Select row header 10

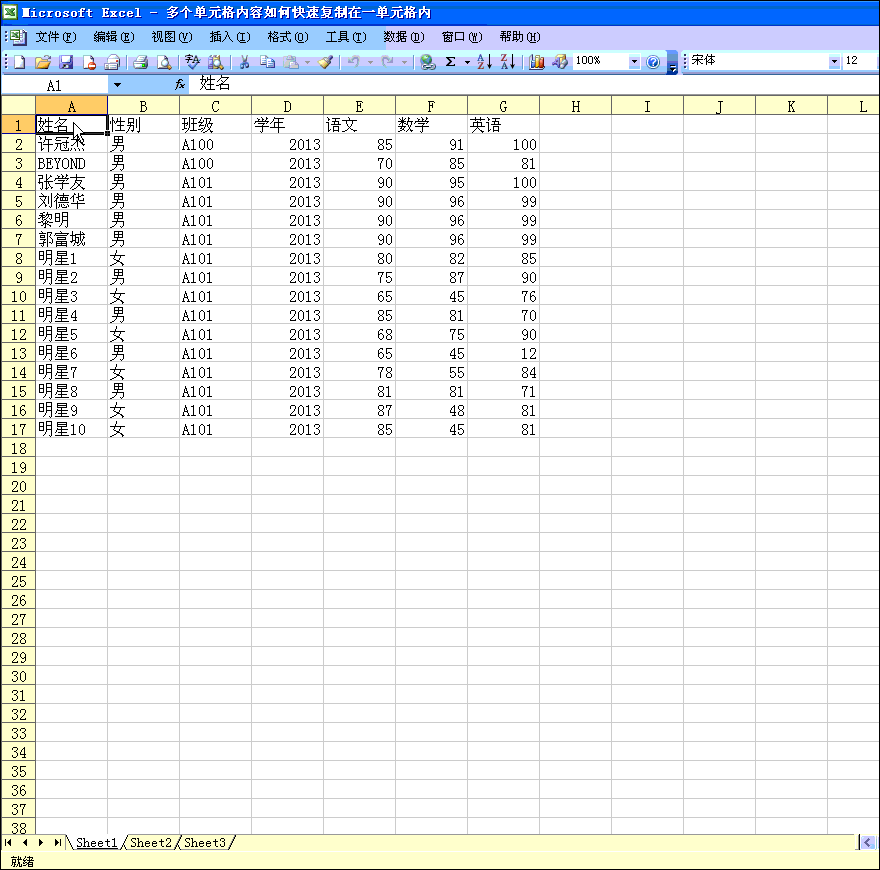click(x=18, y=296)
